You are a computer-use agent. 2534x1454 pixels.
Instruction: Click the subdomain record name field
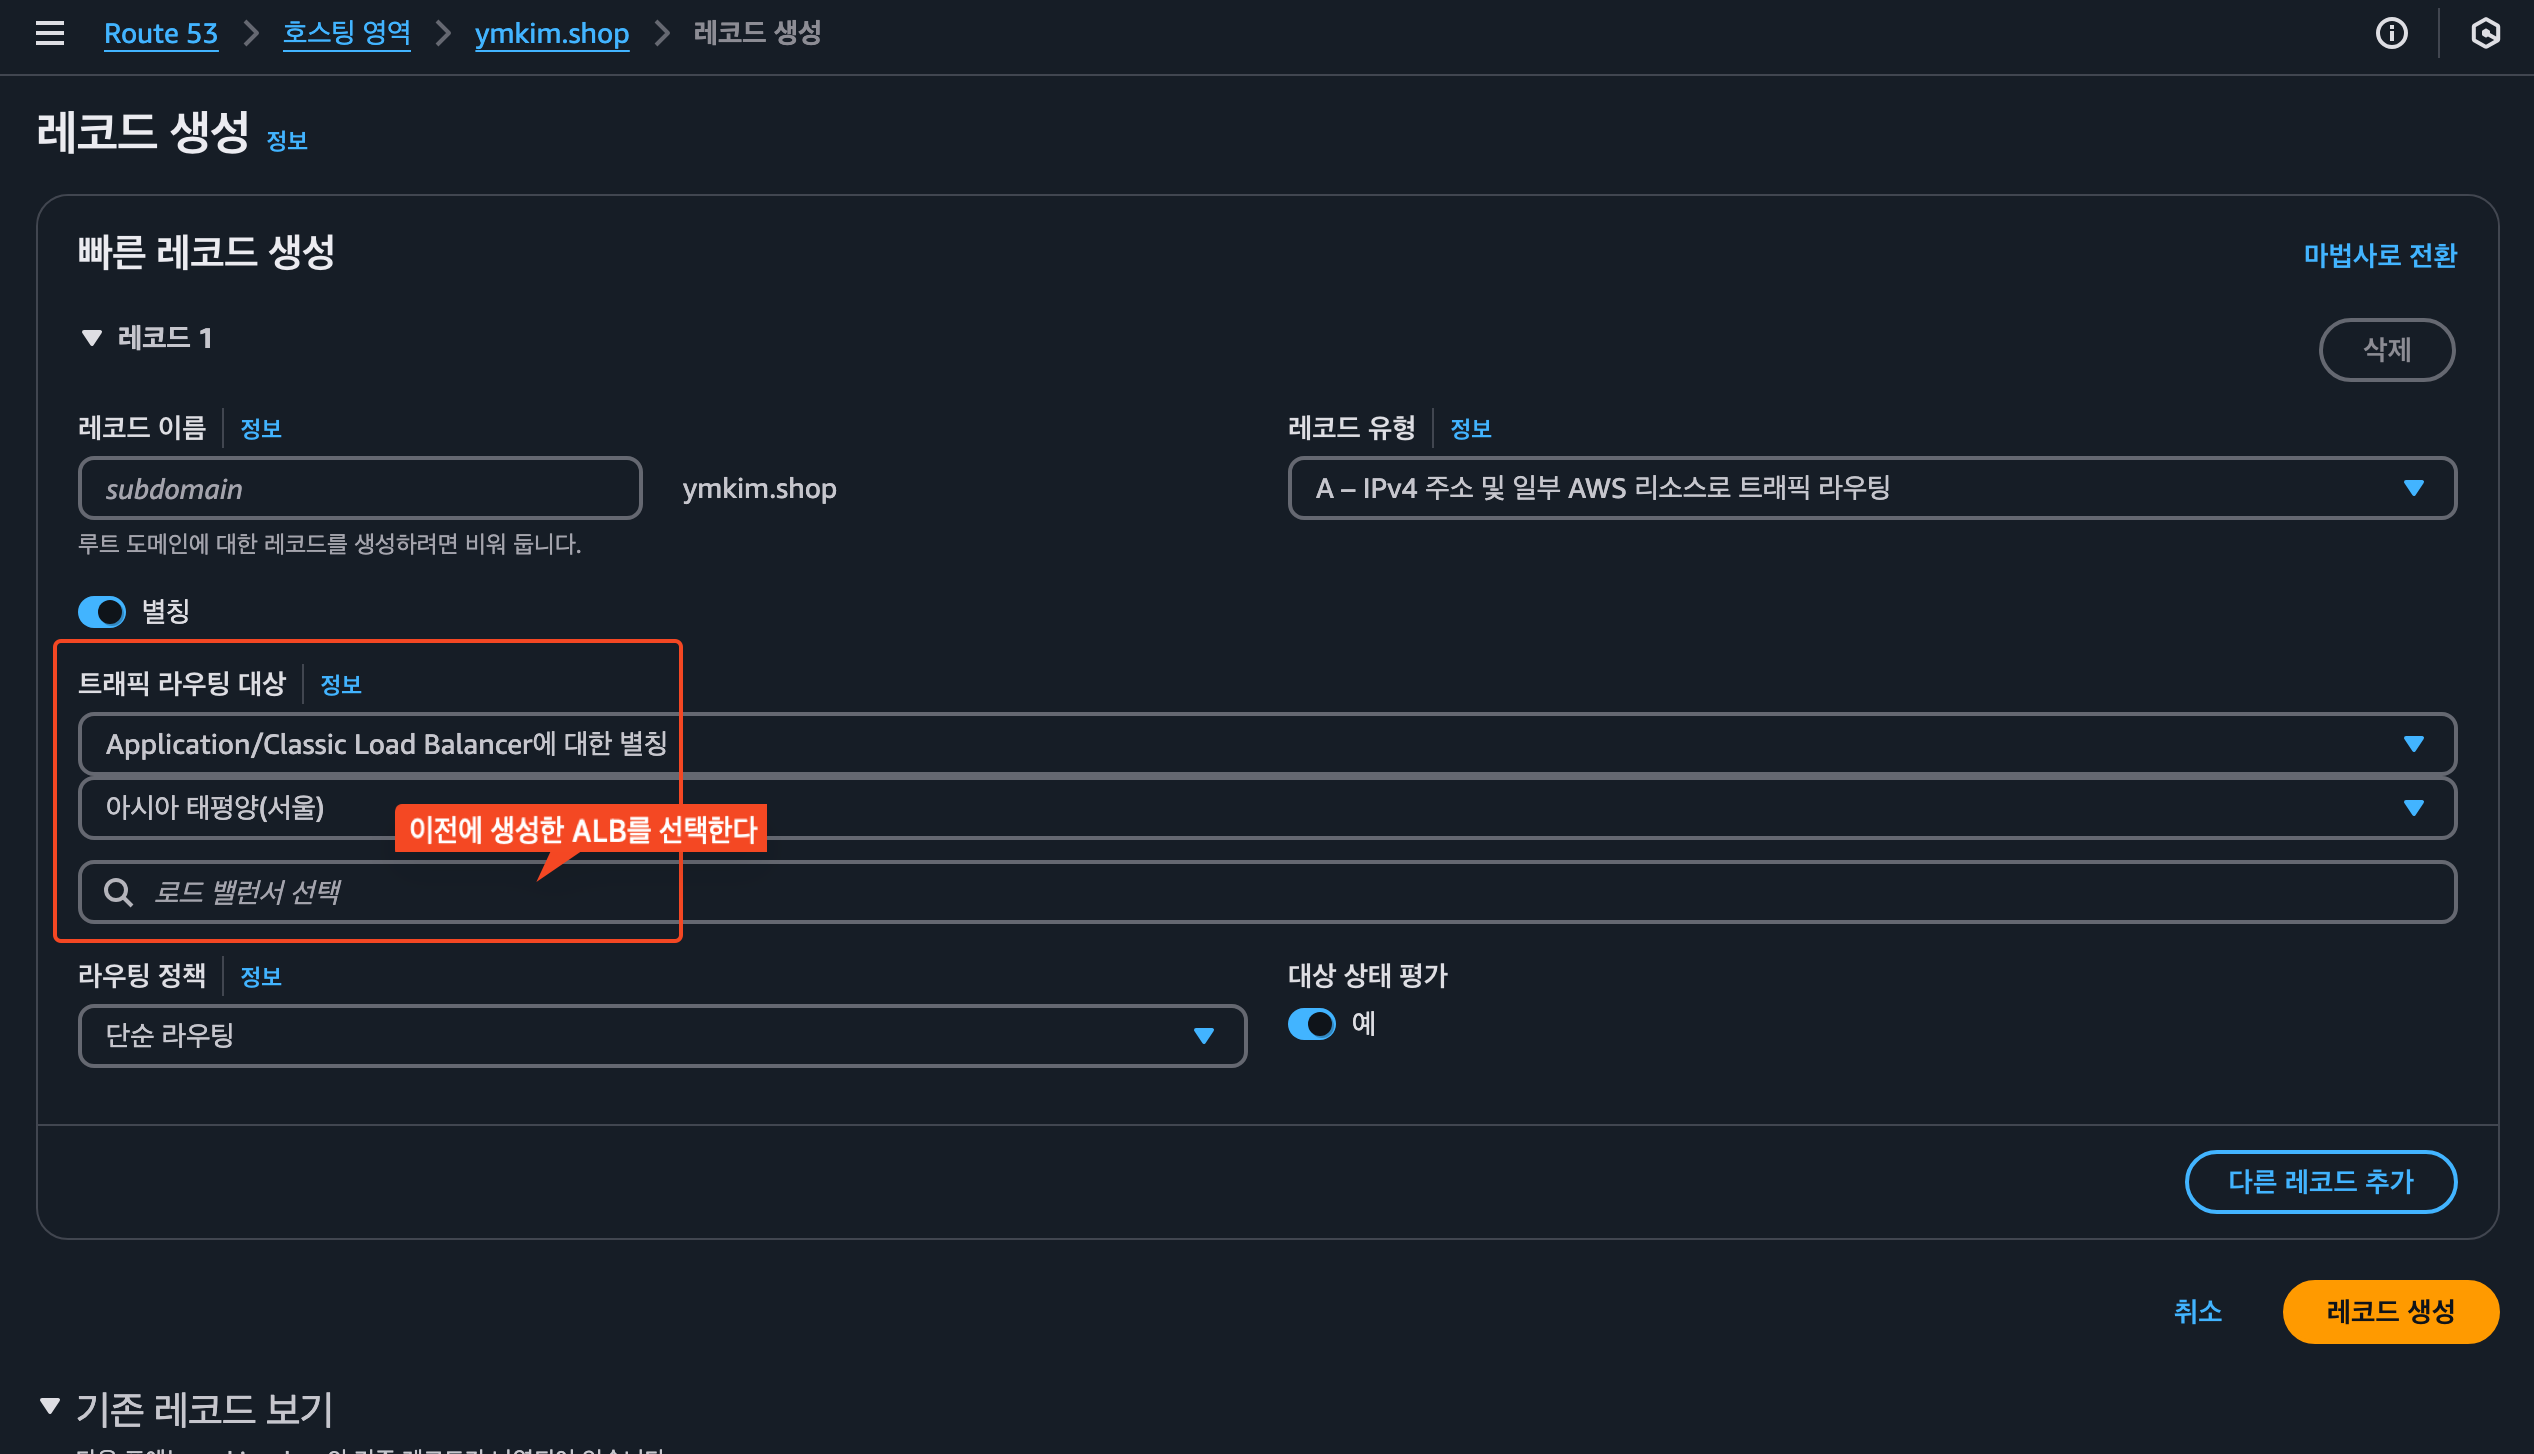coord(360,488)
